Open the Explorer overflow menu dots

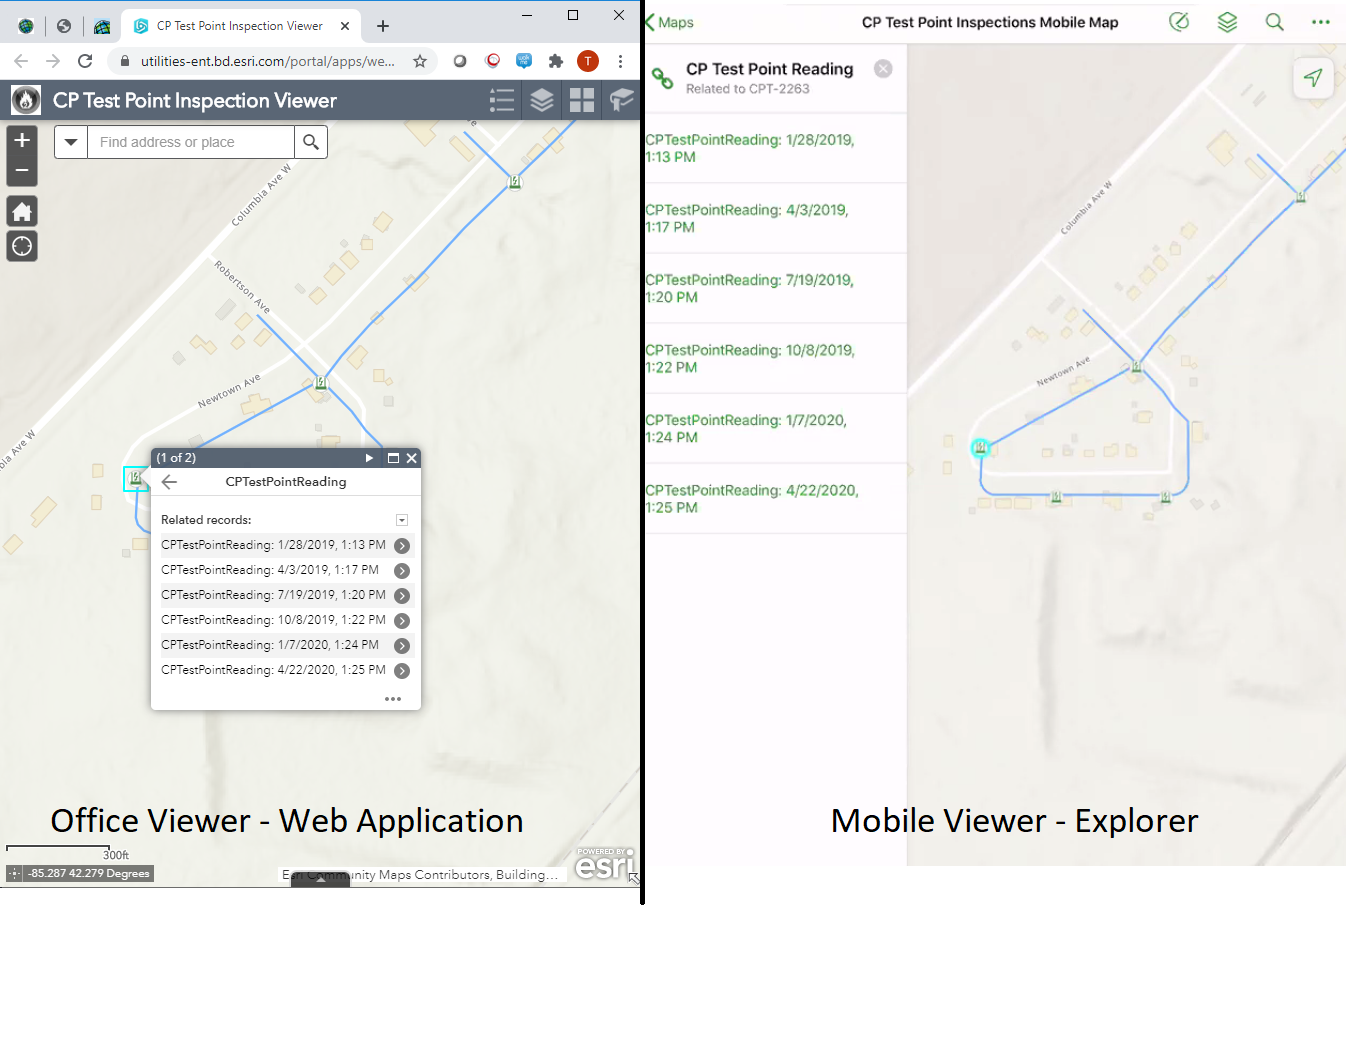click(x=1321, y=22)
